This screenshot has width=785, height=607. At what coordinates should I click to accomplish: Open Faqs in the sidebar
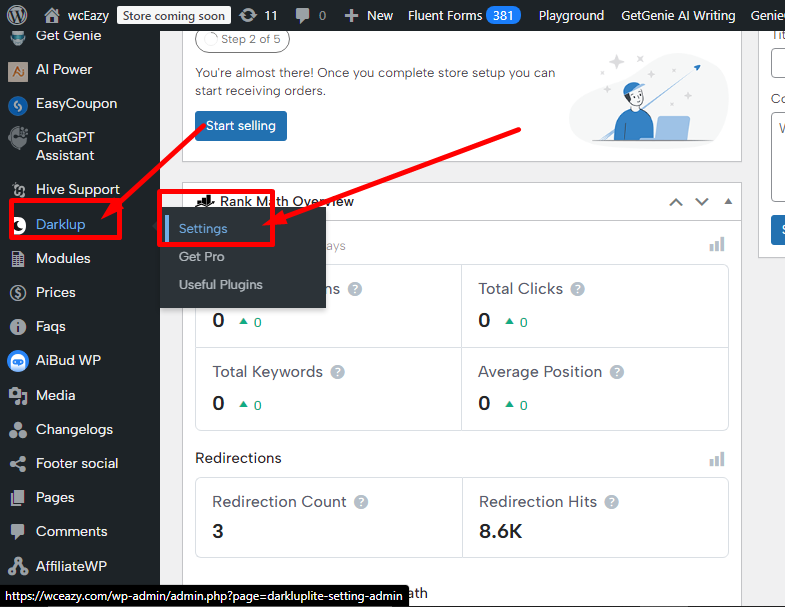click(51, 327)
